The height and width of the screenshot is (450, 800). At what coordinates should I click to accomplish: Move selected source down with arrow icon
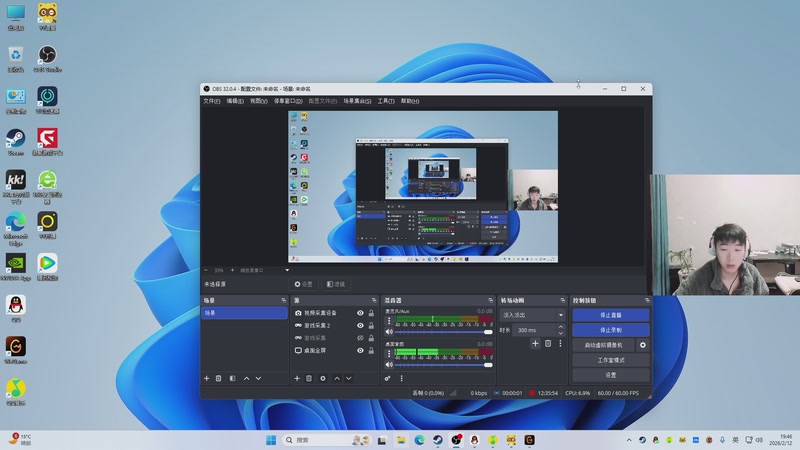(x=349, y=379)
